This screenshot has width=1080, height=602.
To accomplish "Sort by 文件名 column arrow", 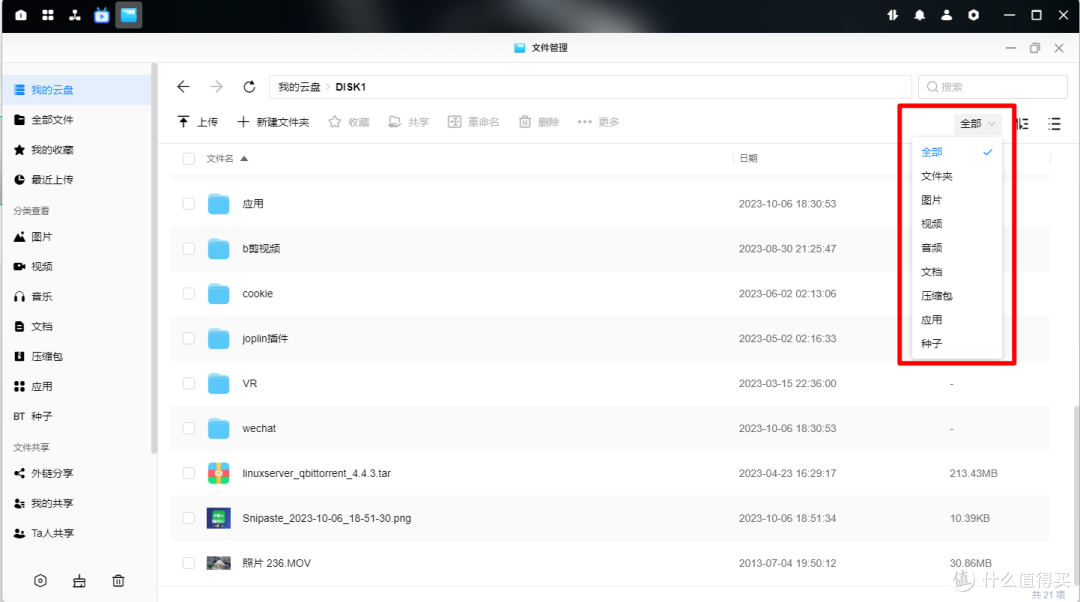I will [x=244, y=158].
